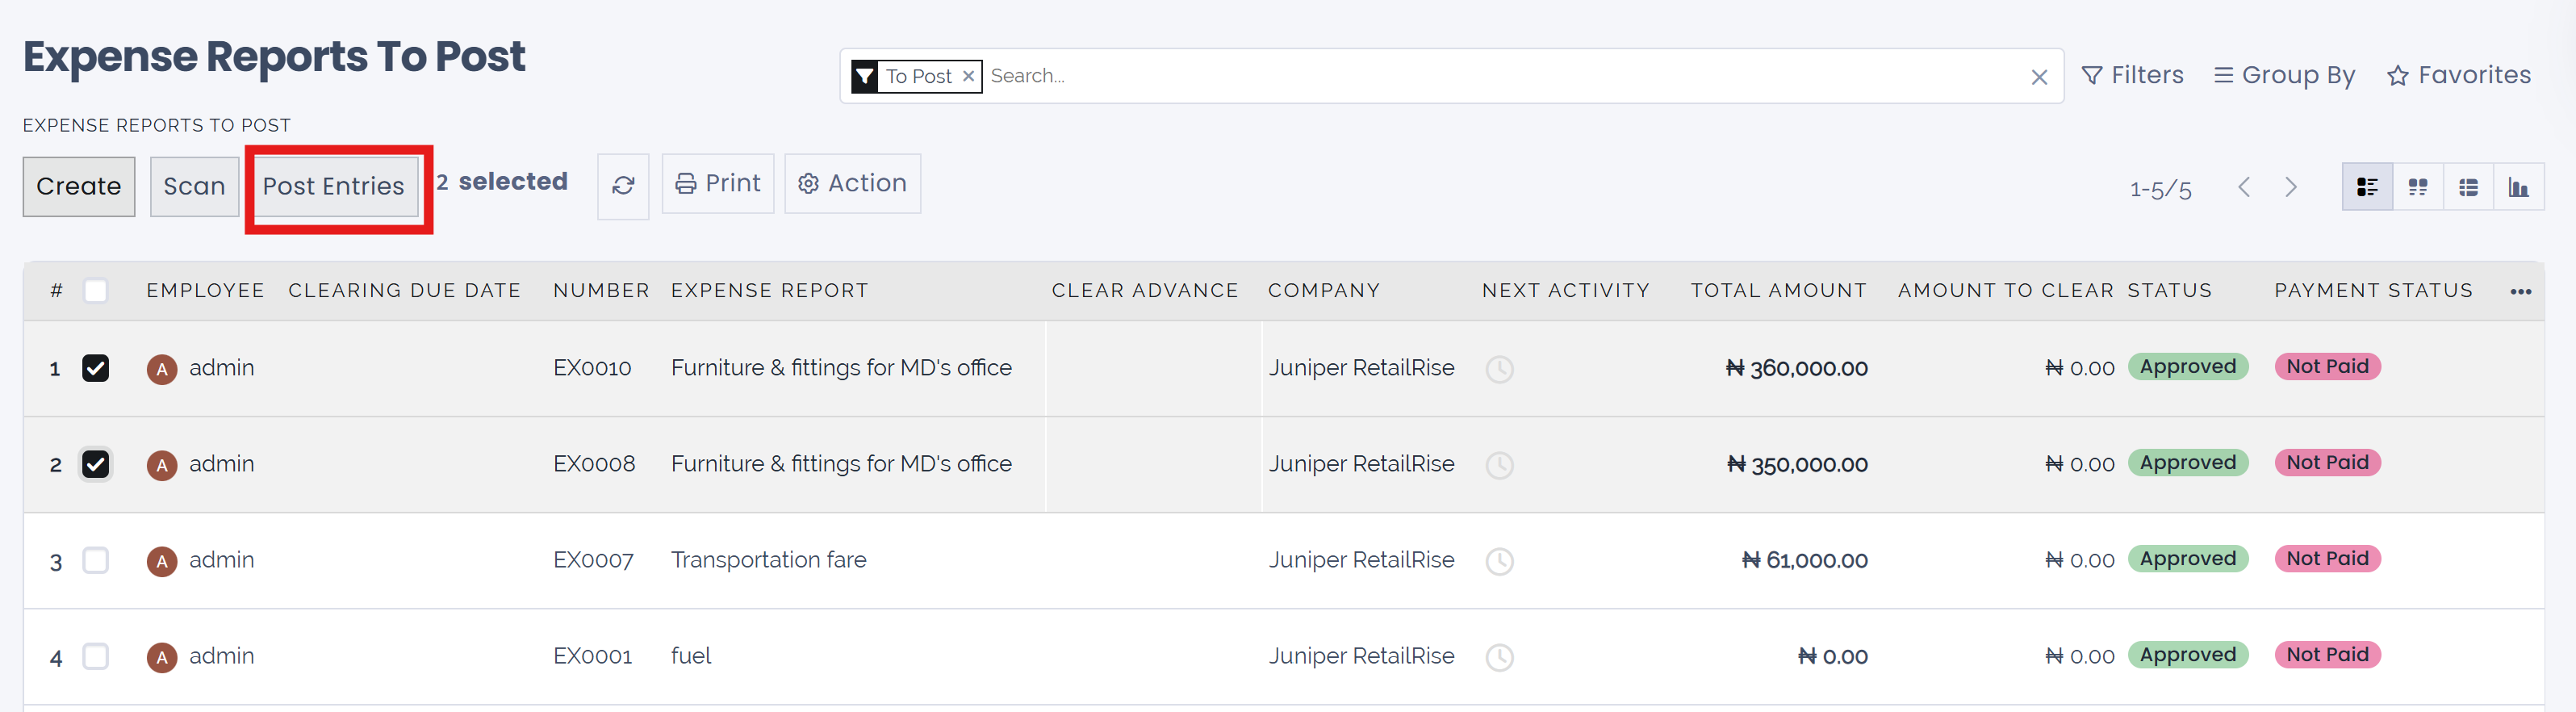The width and height of the screenshot is (2576, 712).
Task: Switch to the list view icon
Action: (x=2367, y=187)
